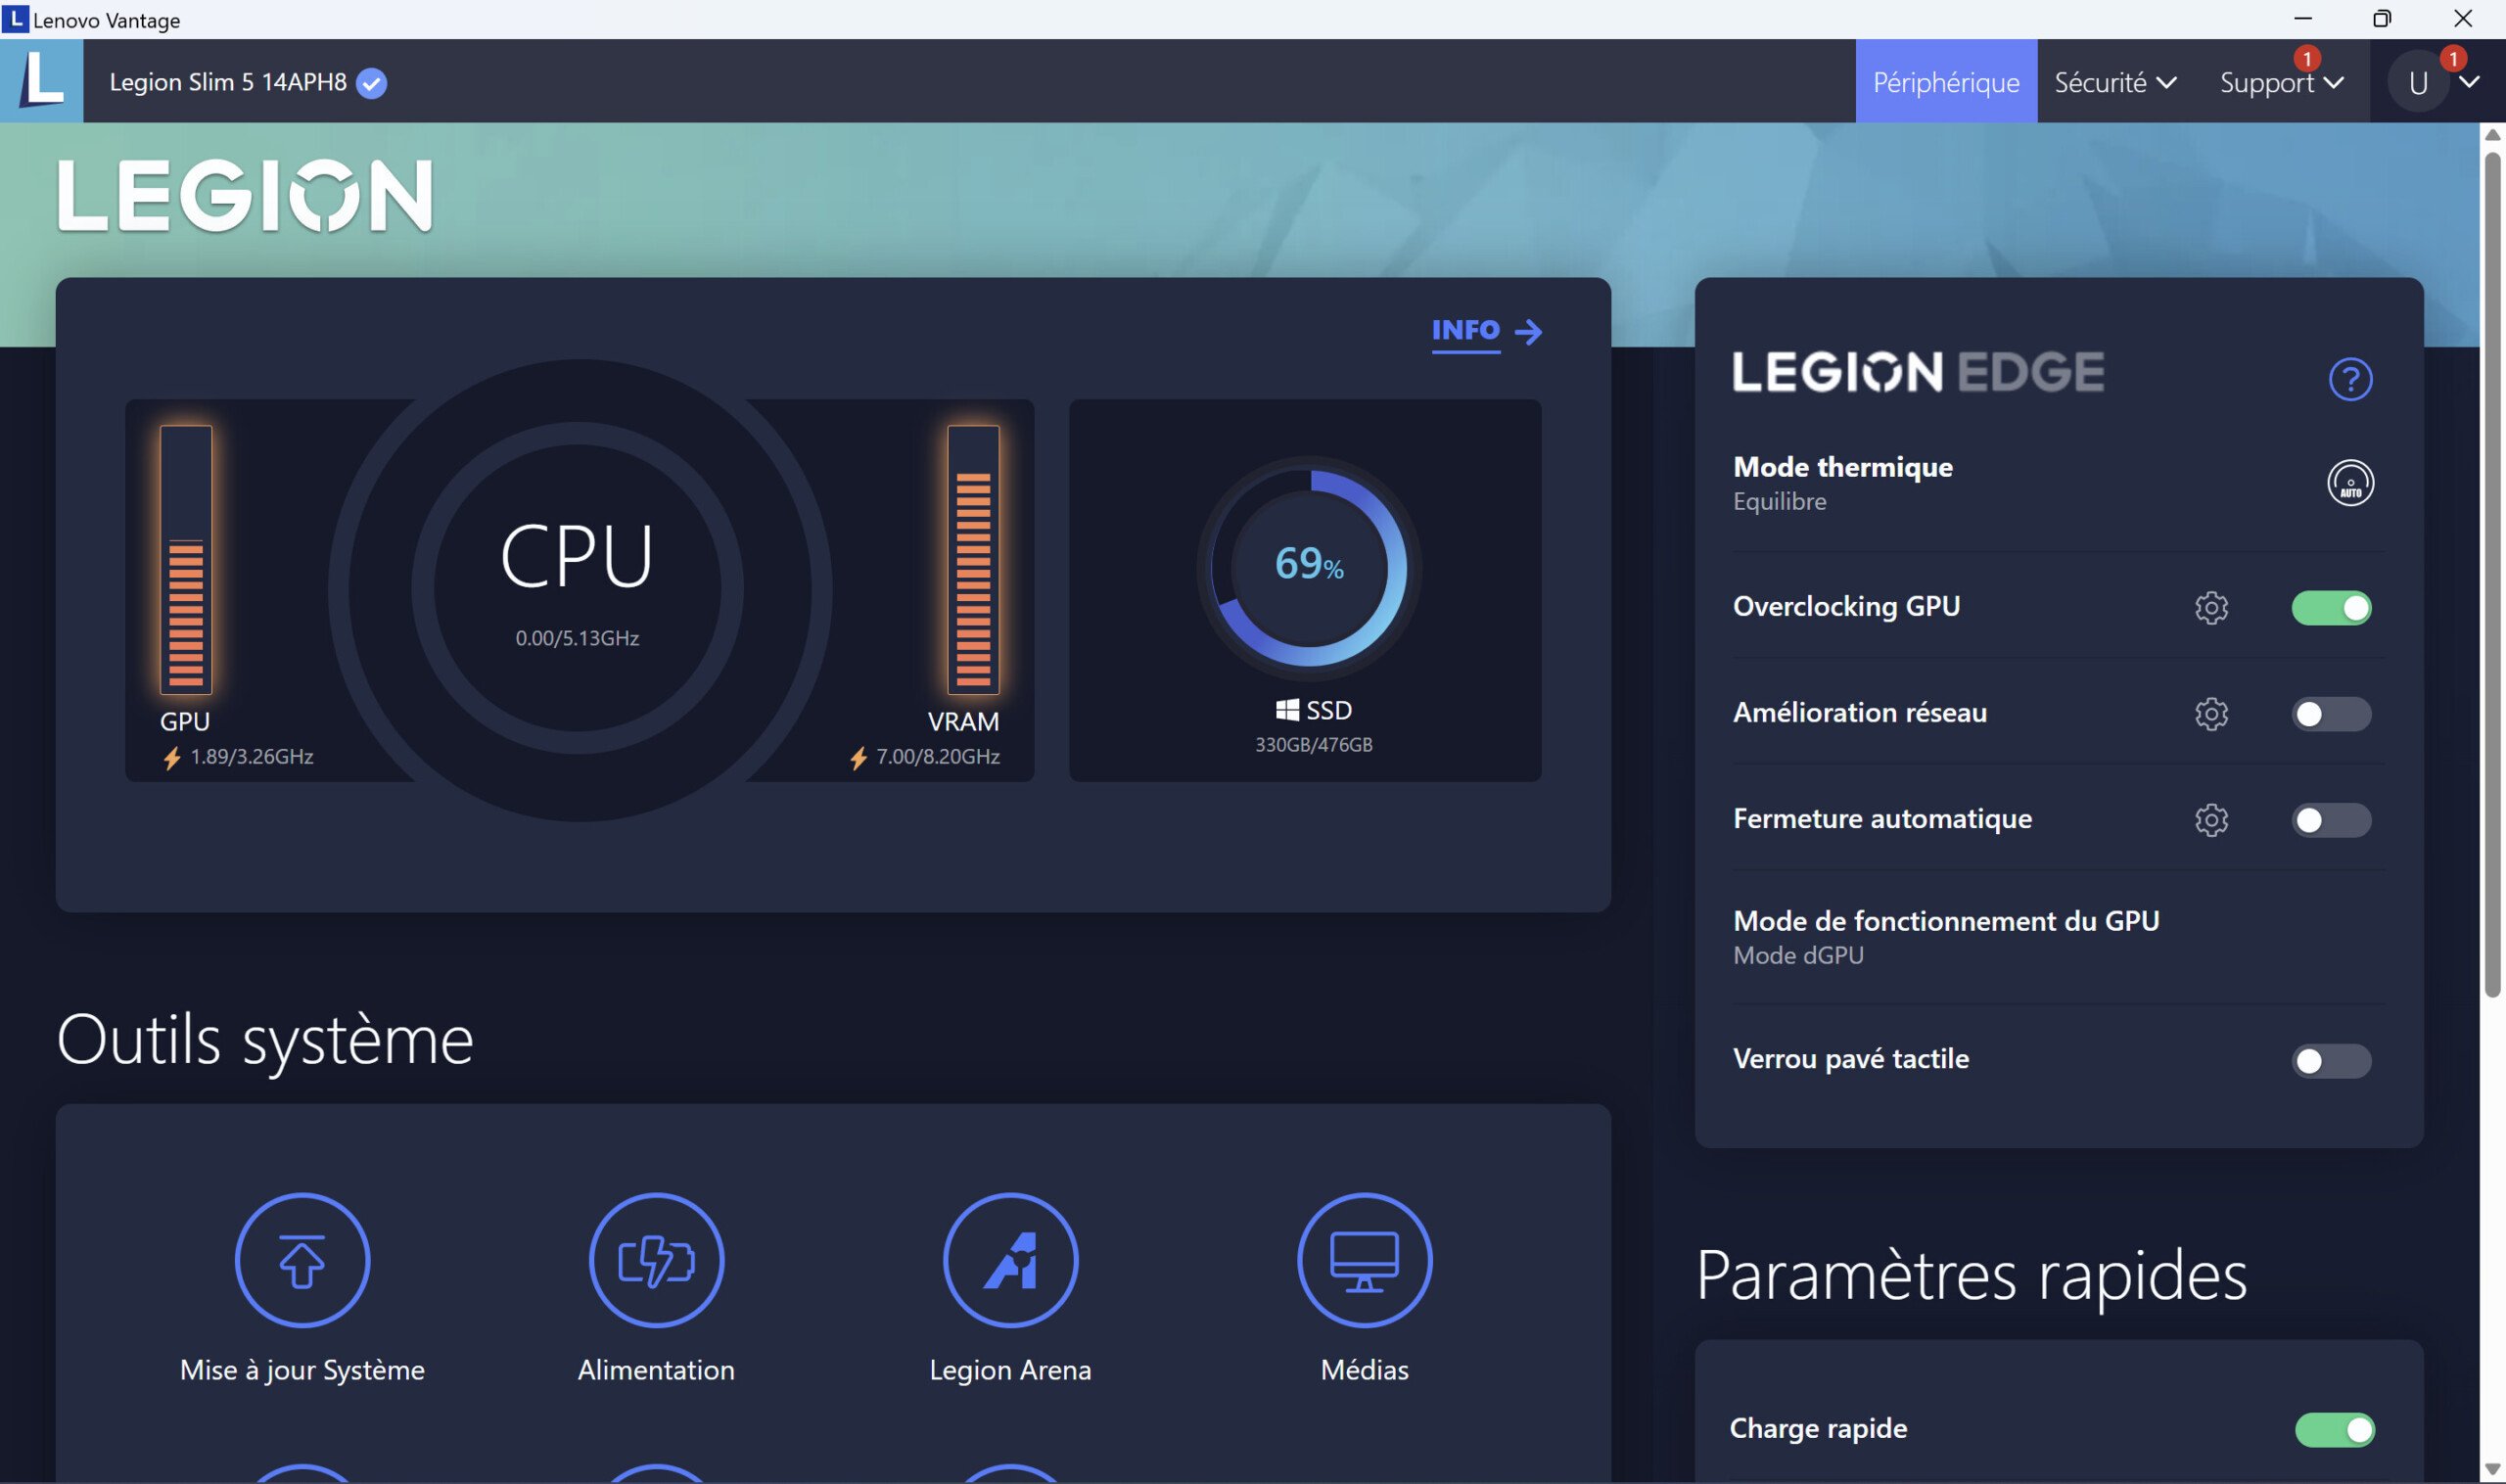Screen dimensions: 2506x1484
Task: Expand the Support dropdown menu
Action: click(x=2280, y=82)
